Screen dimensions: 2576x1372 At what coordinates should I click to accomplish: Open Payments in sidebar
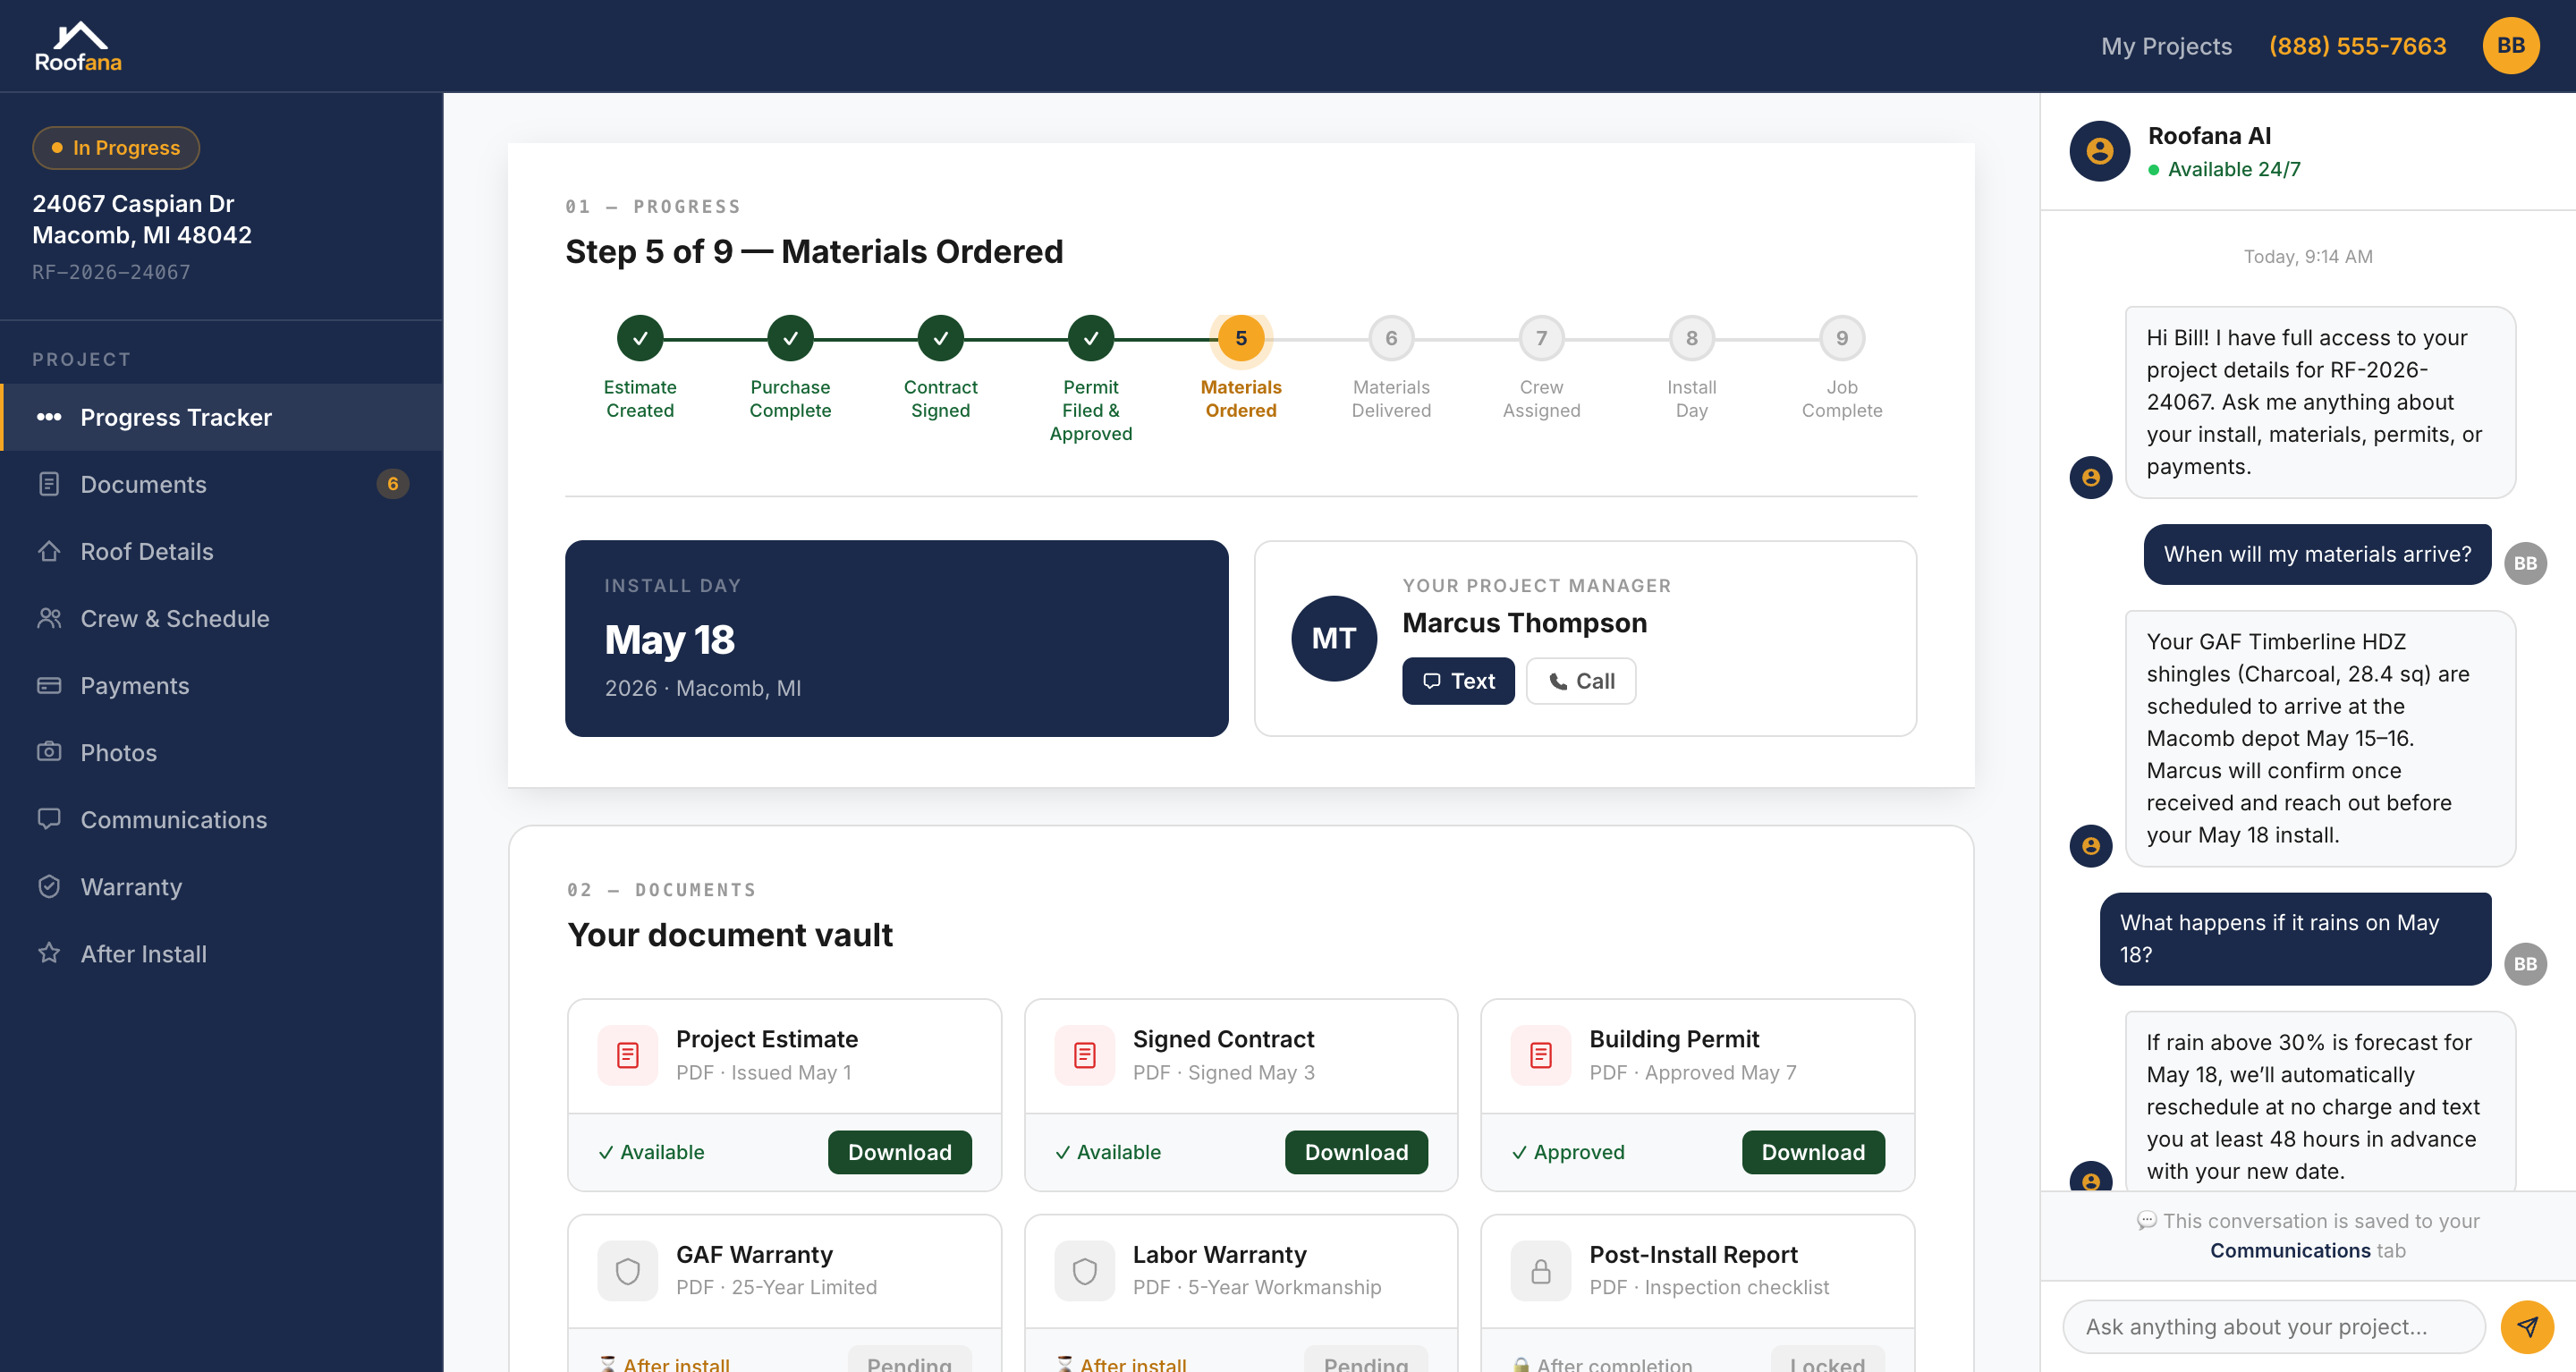coord(221,685)
